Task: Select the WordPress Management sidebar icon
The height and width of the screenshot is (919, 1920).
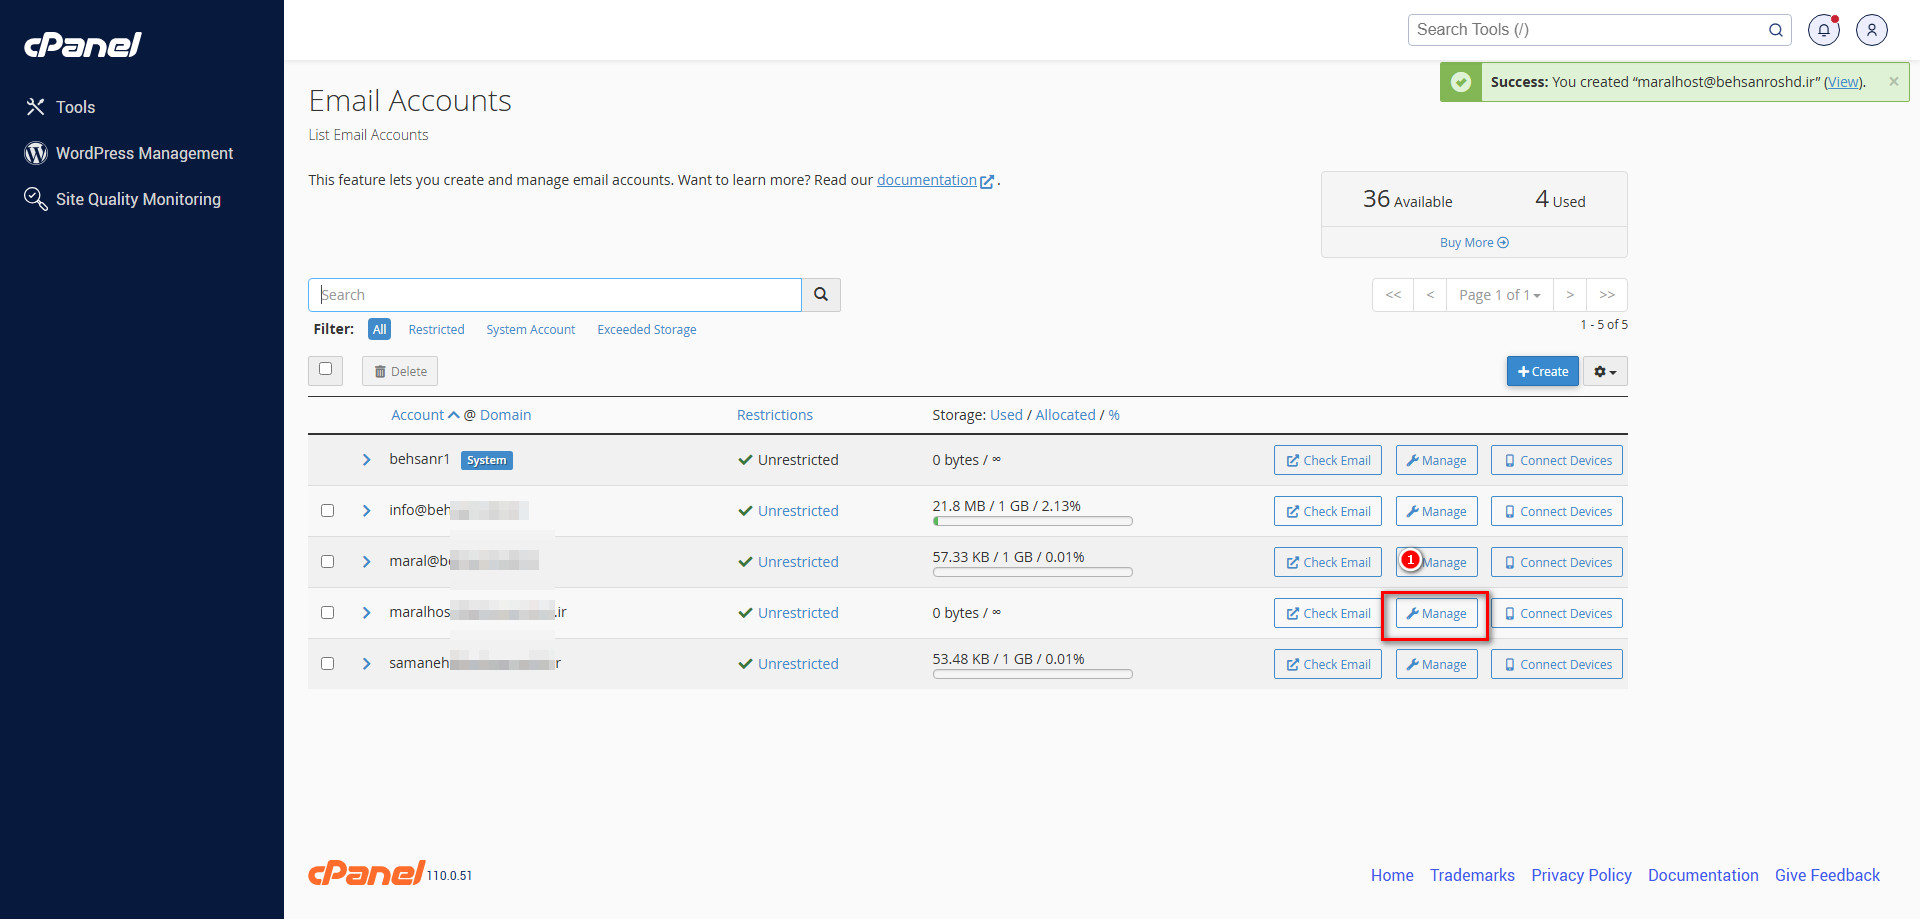Action: 35,153
